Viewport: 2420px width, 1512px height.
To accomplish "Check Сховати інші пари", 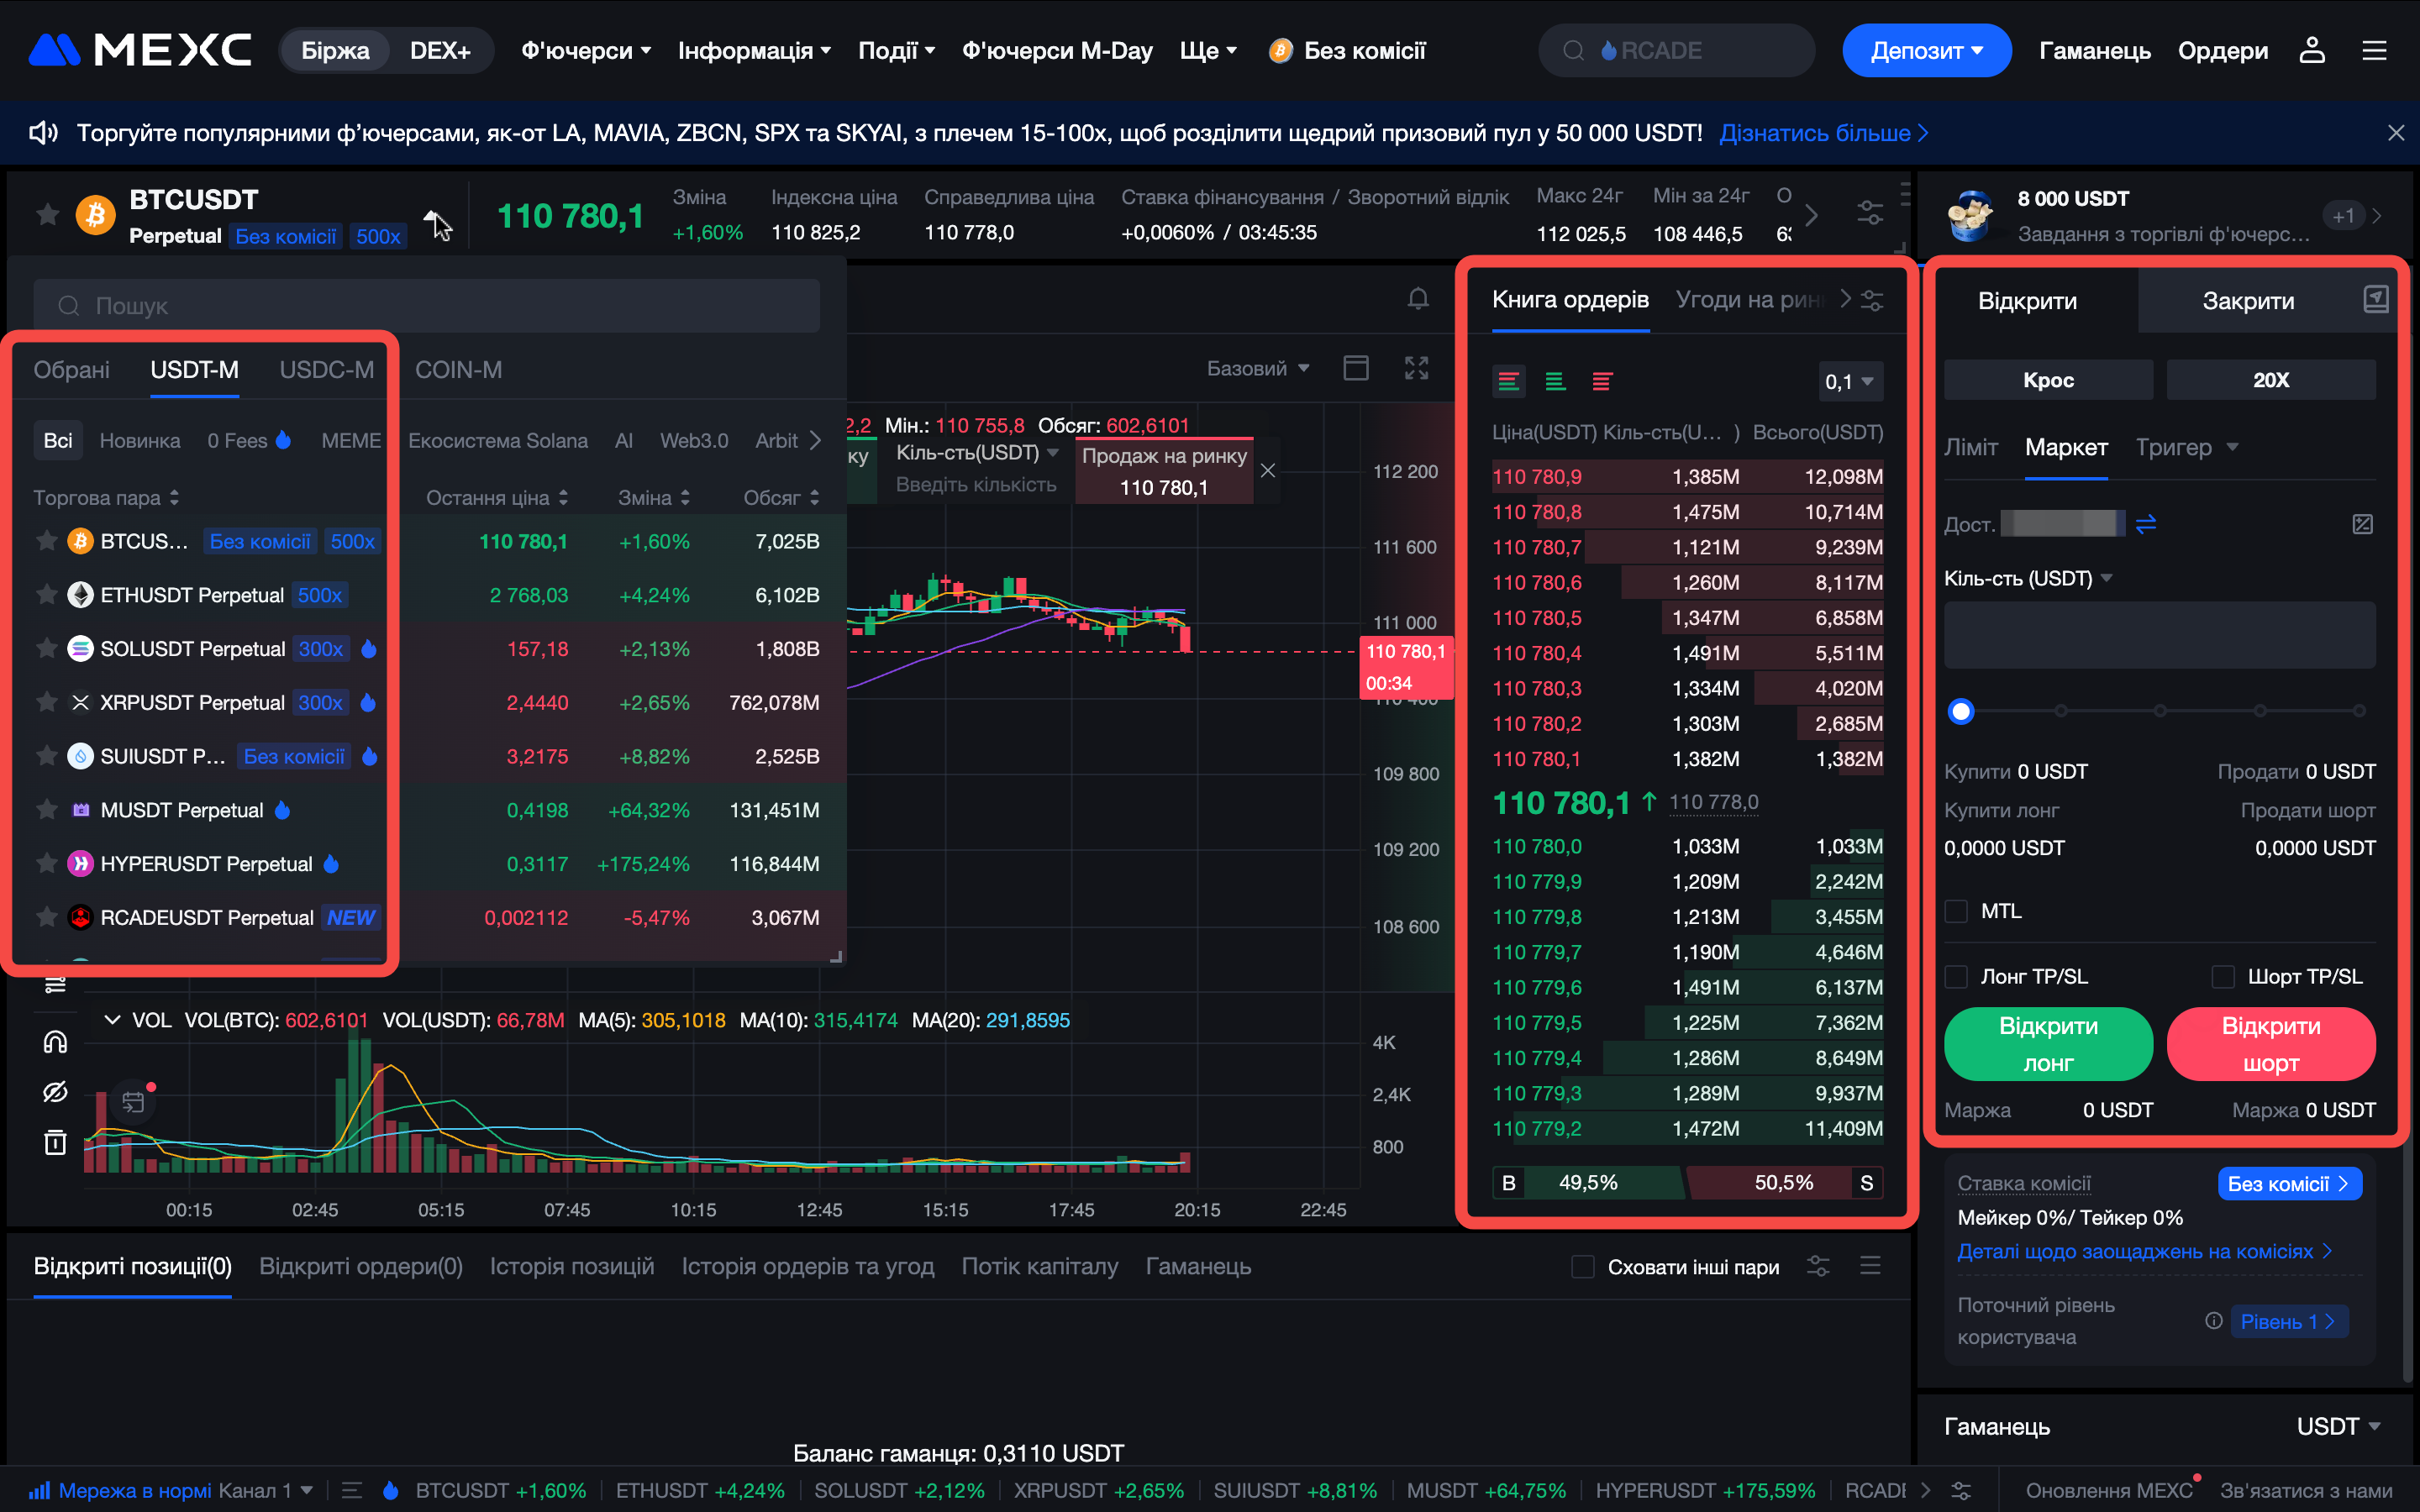I will tap(1583, 1267).
